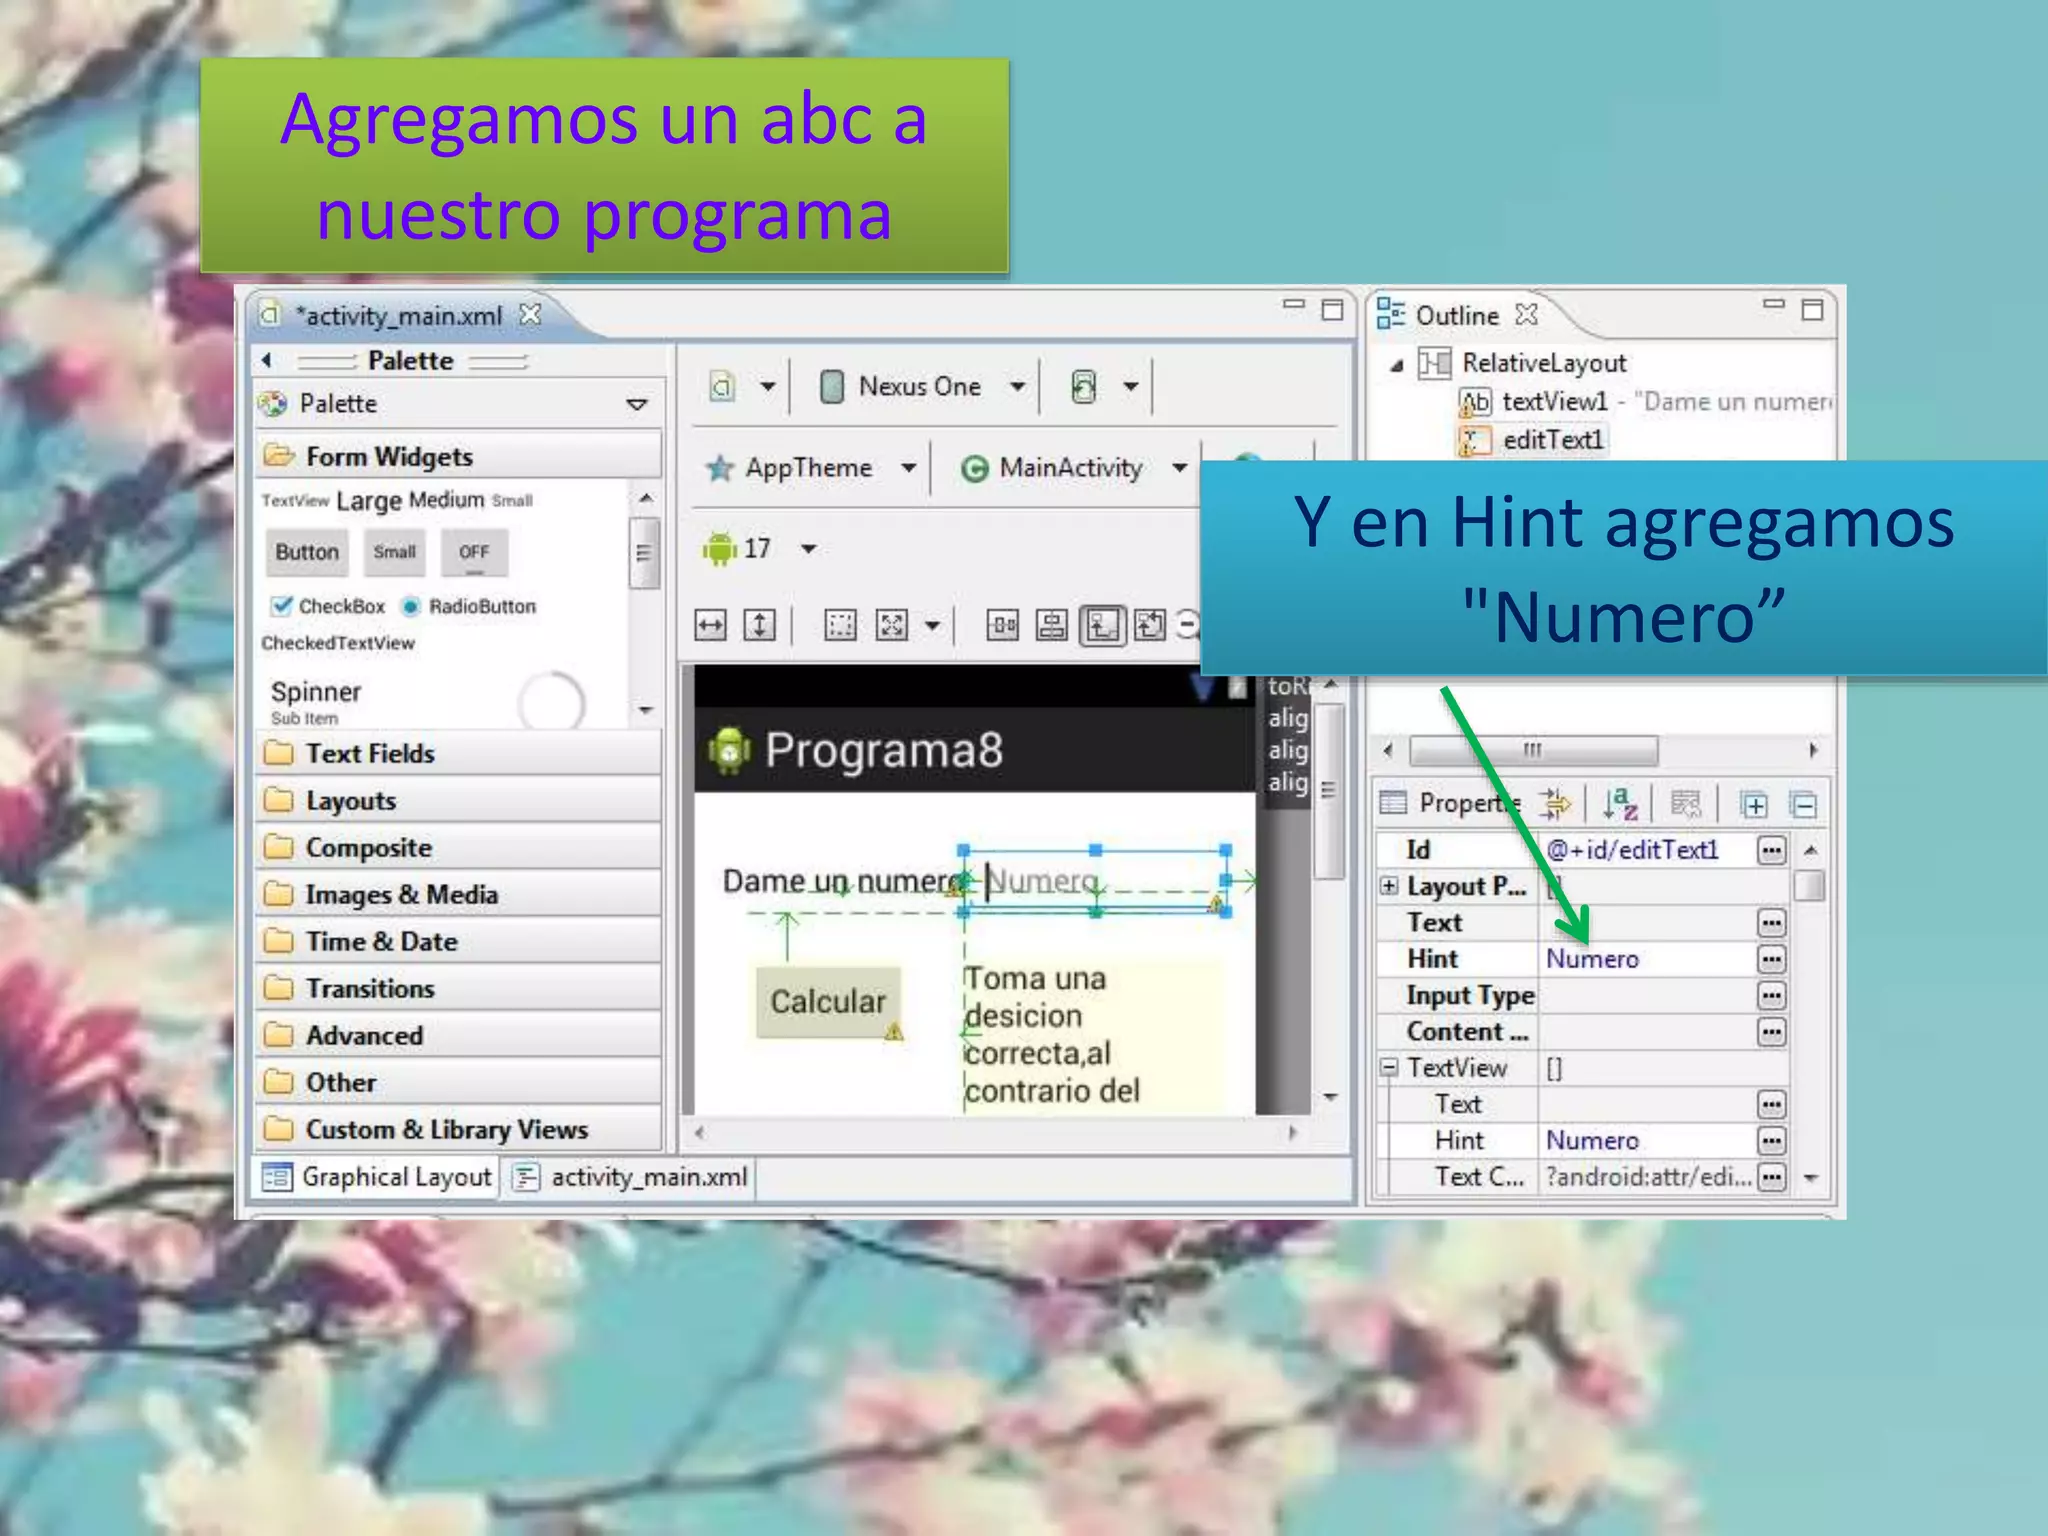The image size is (2048, 1536).
Task: Collapse all properties with minus icon
Action: [1803, 804]
